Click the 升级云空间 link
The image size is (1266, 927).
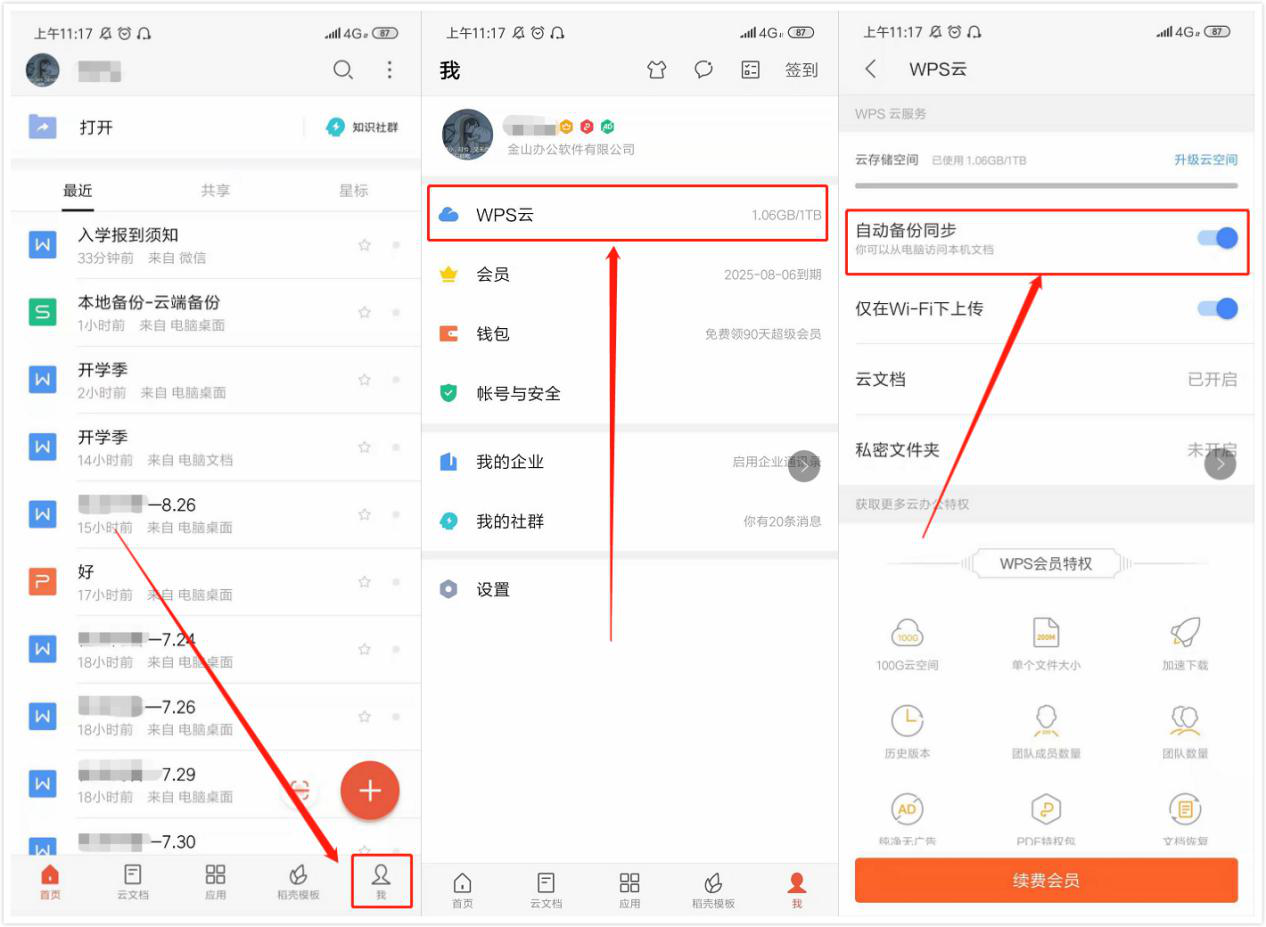(x=1205, y=160)
